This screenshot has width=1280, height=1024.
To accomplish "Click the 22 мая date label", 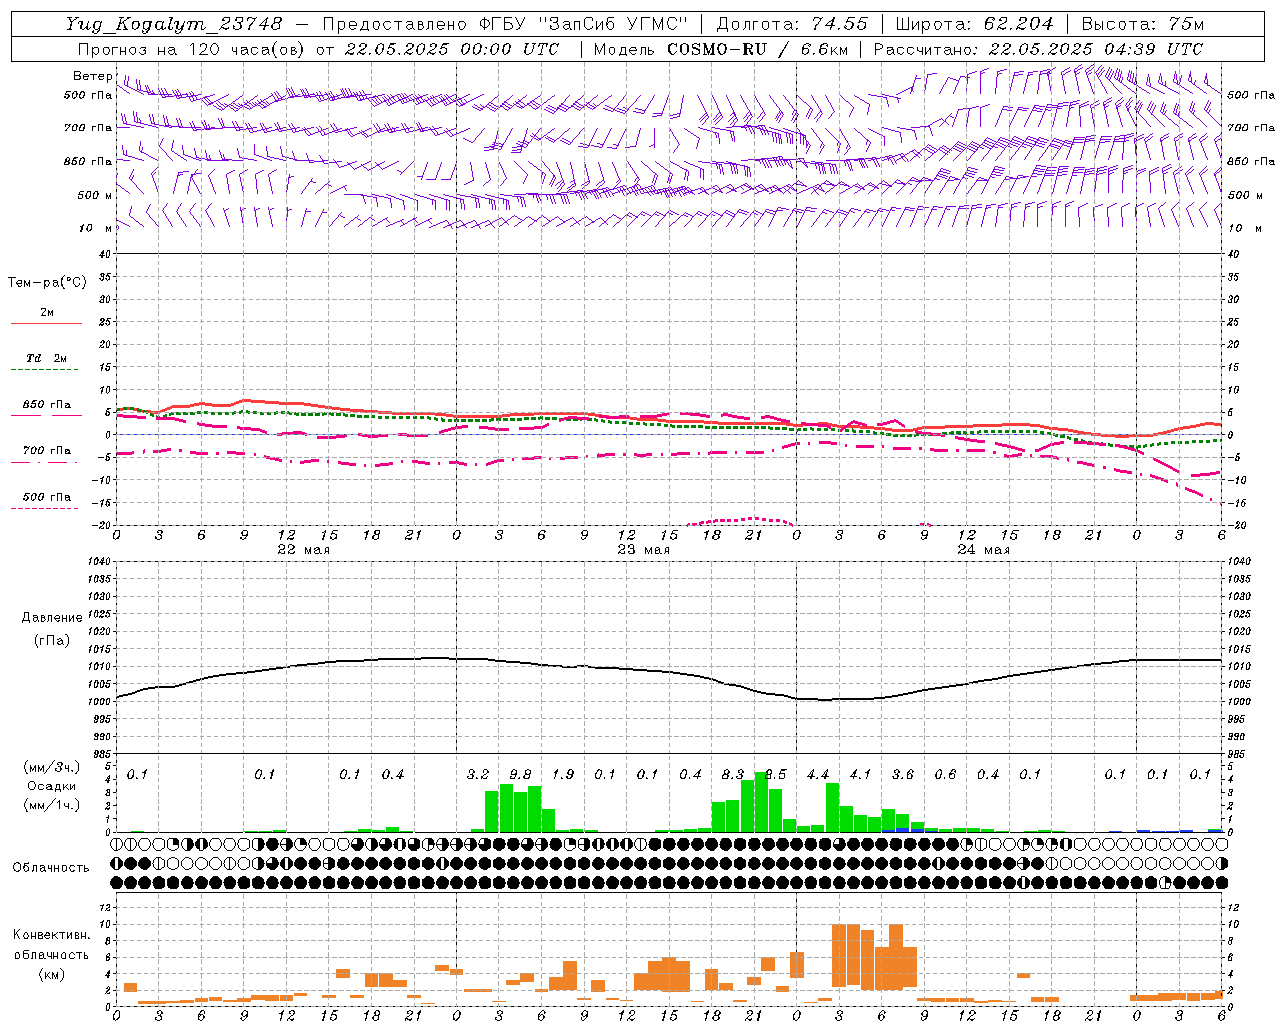I will click(303, 549).
